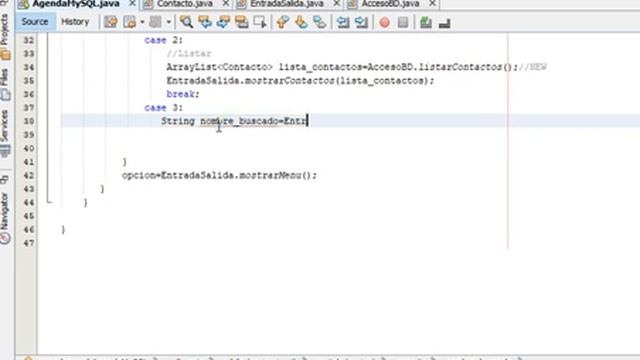
Task: Click the Back navigation icon
Action: tap(130, 22)
